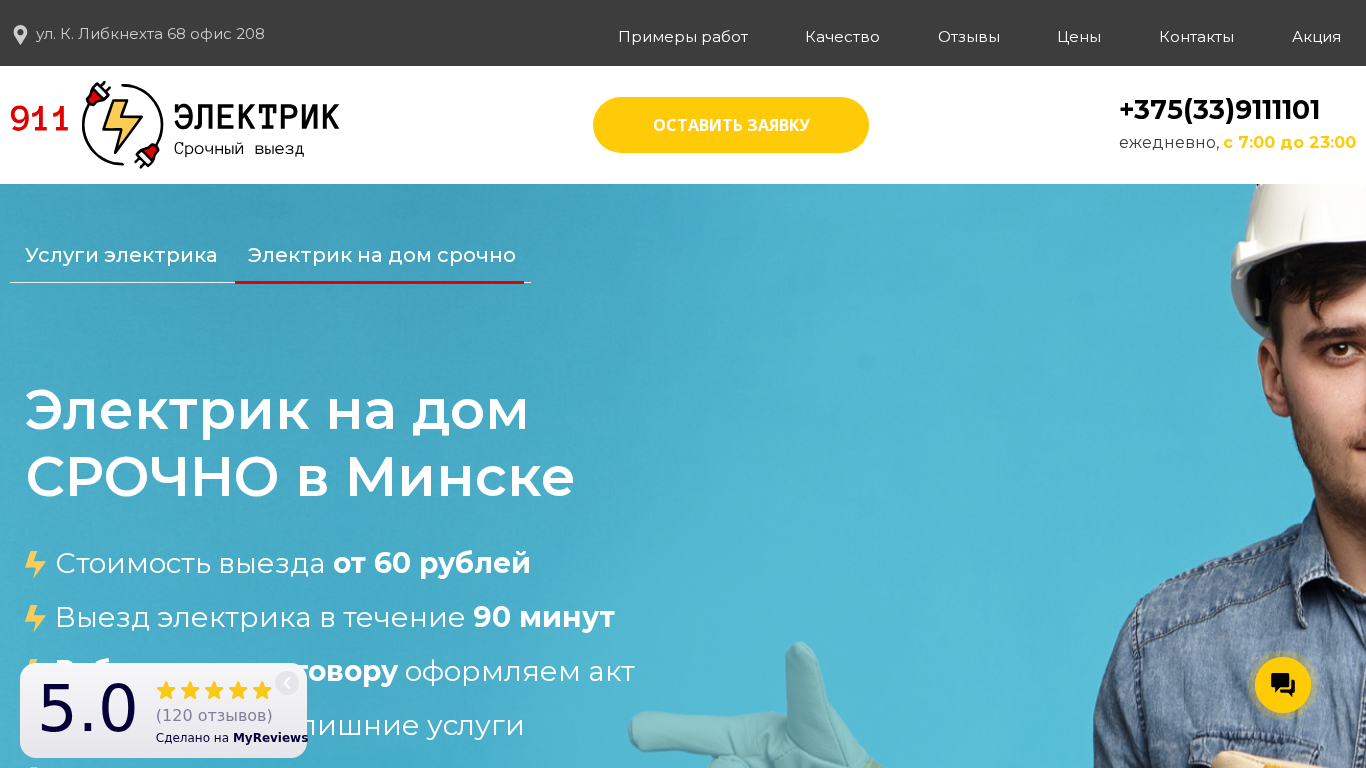Screen dimensions: 1366x768
Task: Collapse the reviews widget with chevron
Action: click(x=287, y=683)
